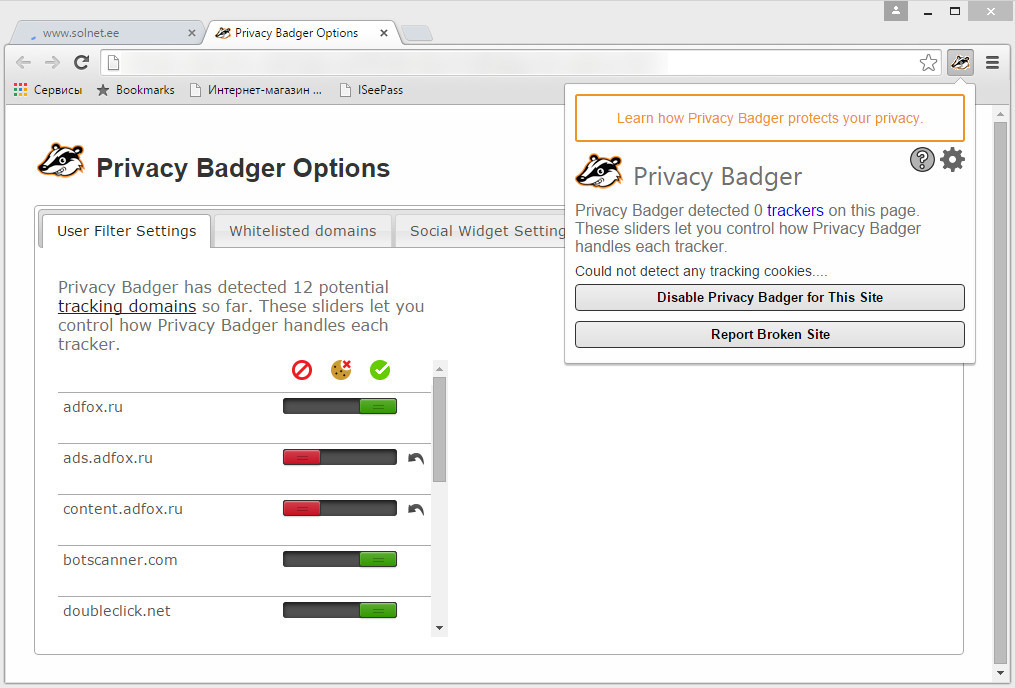Open the Bookmarks bookmark item
This screenshot has width=1015, height=688.
point(135,90)
